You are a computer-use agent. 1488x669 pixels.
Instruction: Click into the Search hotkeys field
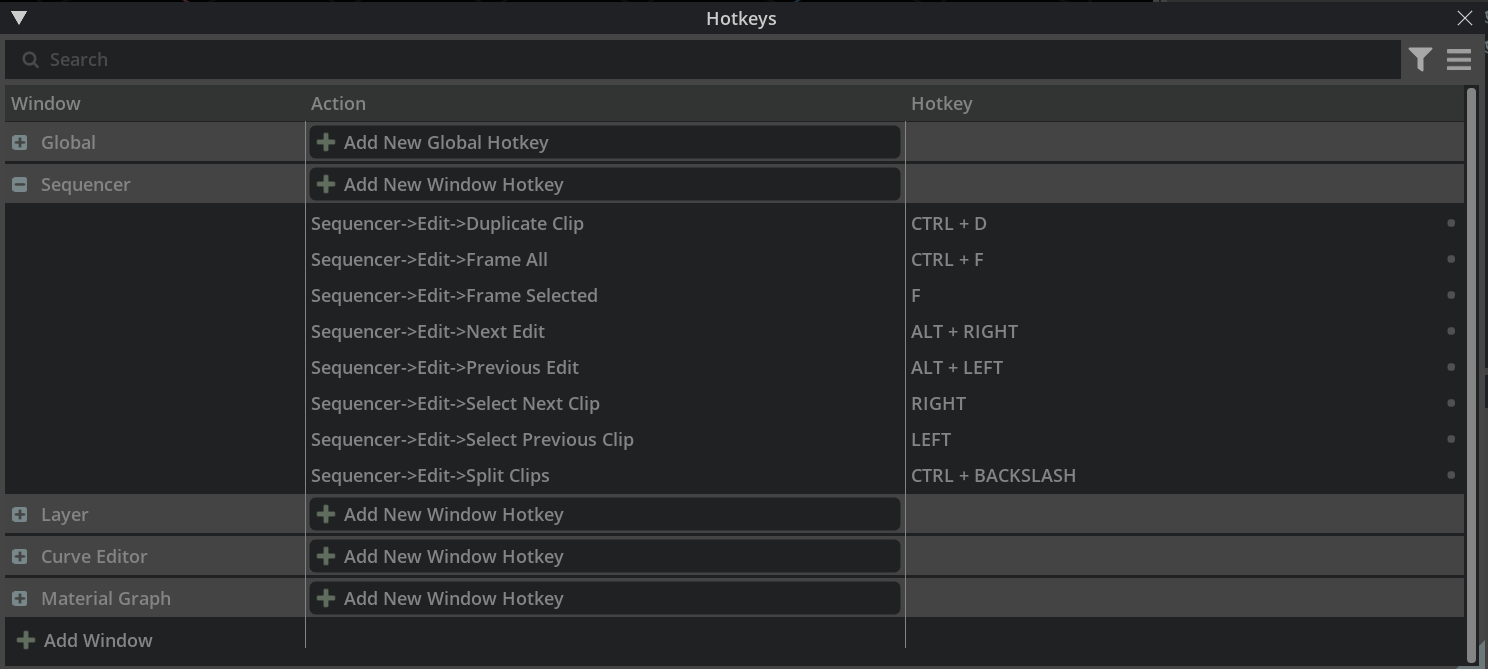pos(700,60)
